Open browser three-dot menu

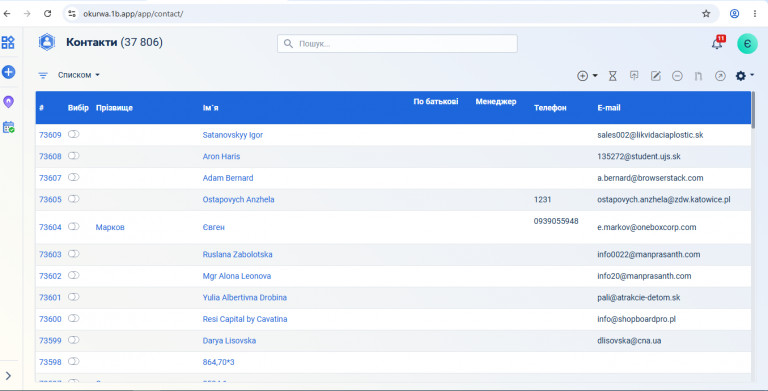tap(755, 14)
